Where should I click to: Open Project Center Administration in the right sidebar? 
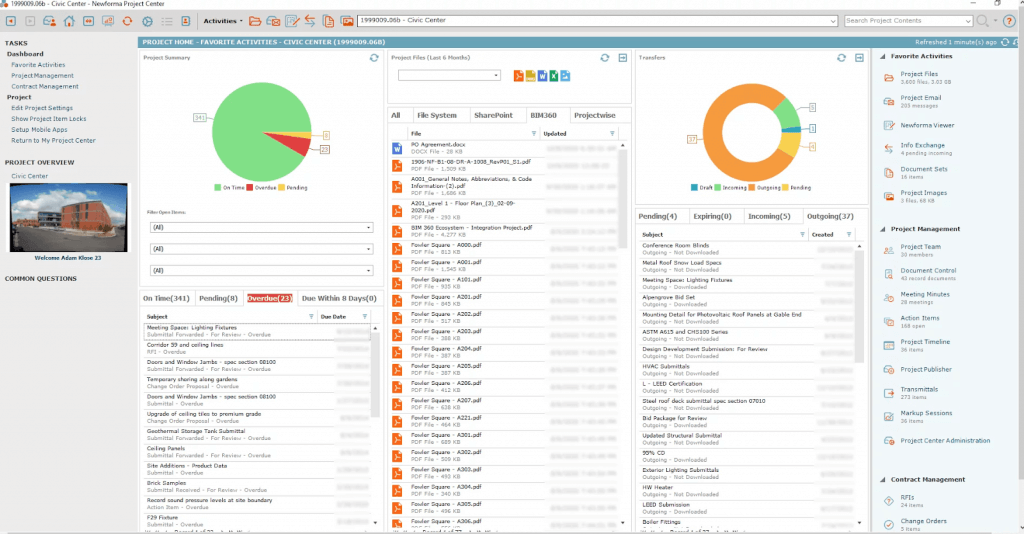coord(945,441)
